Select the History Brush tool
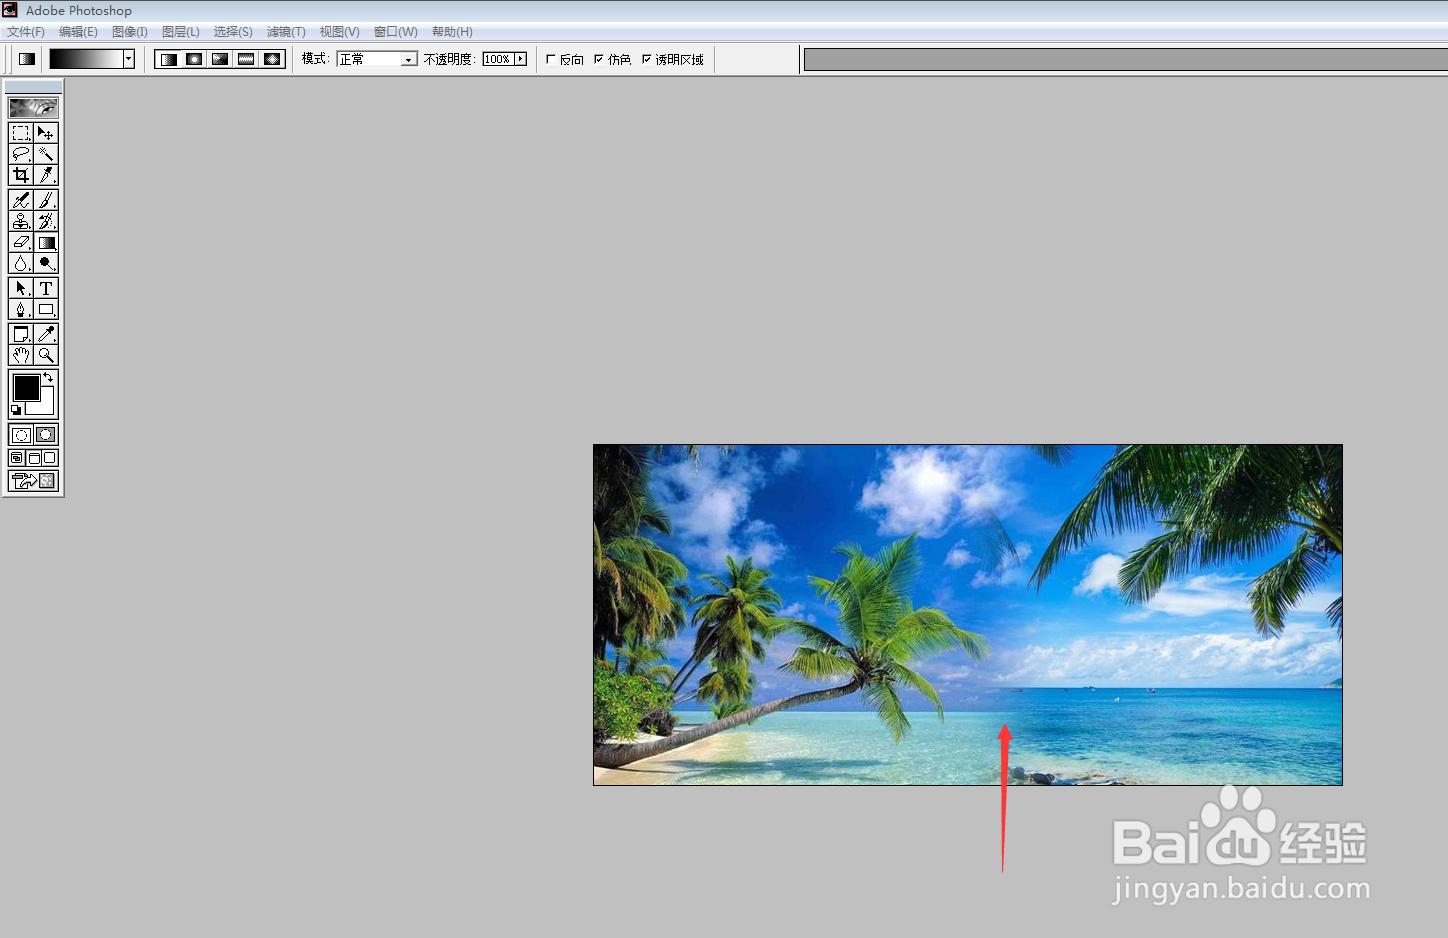The width and height of the screenshot is (1448, 938). point(46,221)
